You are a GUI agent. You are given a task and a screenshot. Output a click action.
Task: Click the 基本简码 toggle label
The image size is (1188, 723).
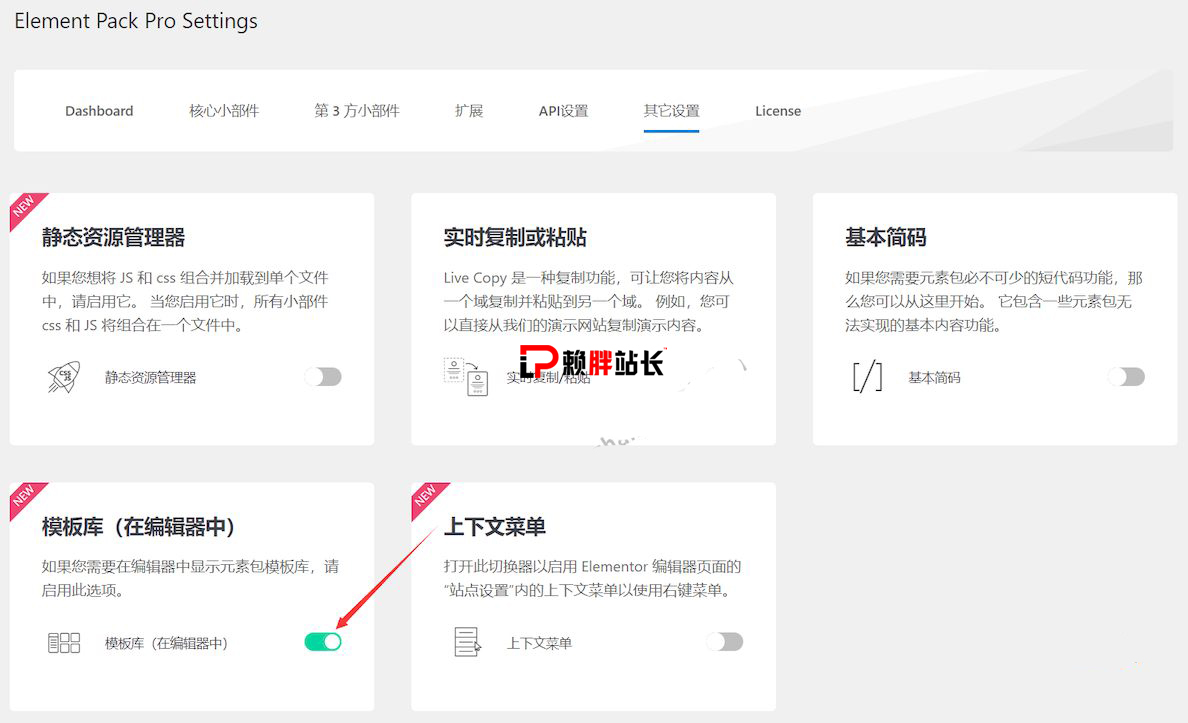click(x=934, y=377)
